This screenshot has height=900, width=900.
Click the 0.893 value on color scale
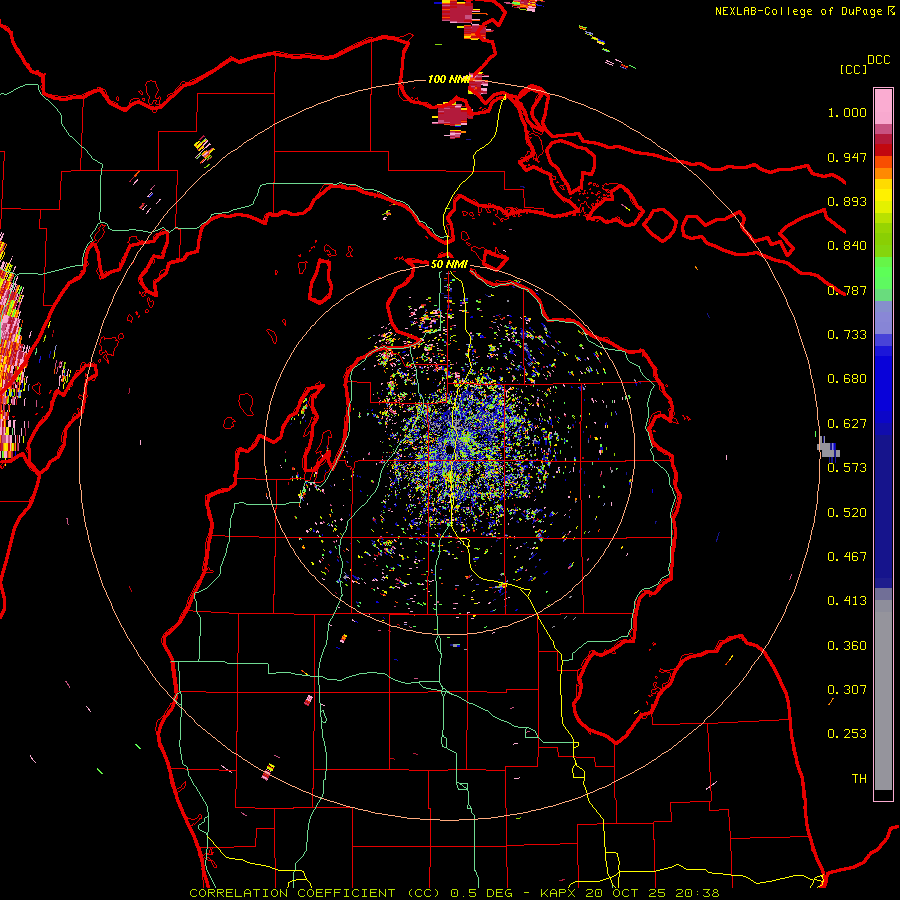pyautogui.click(x=847, y=201)
